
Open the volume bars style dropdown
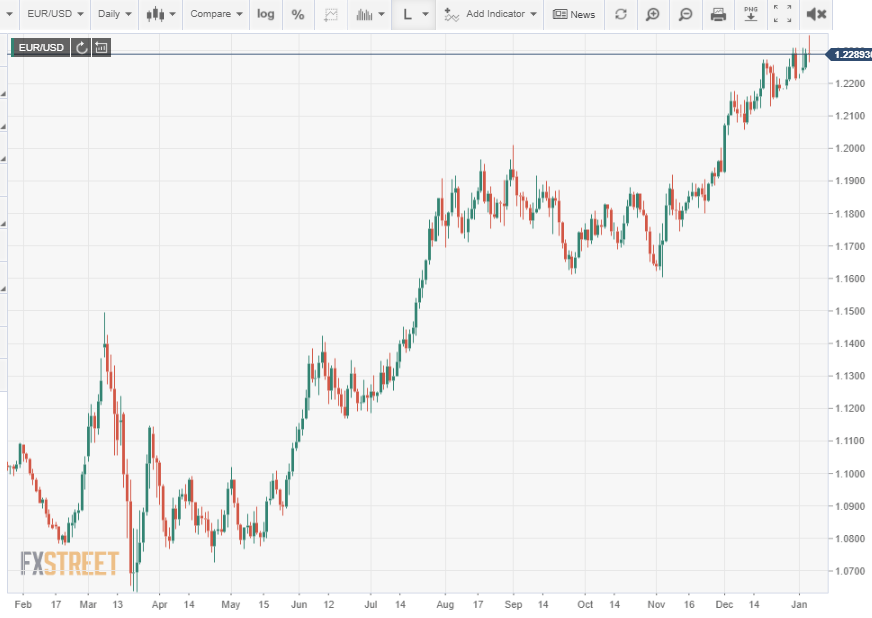tap(370, 14)
